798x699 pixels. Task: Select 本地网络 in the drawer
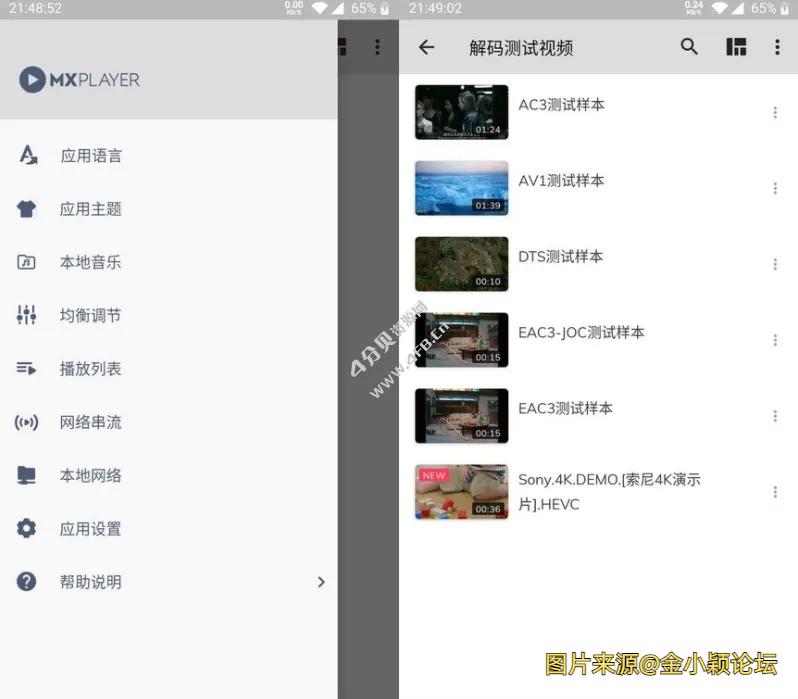[x=168, y=476]
